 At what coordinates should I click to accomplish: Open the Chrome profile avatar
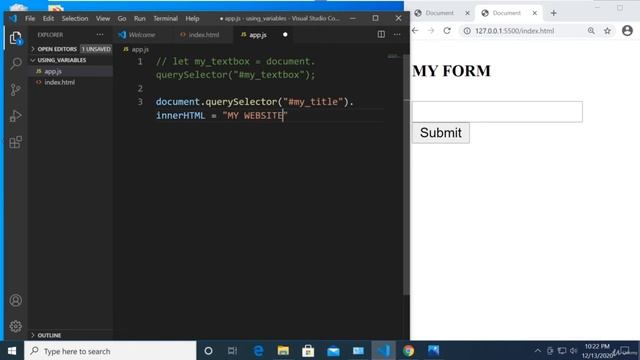click(627, 31)
